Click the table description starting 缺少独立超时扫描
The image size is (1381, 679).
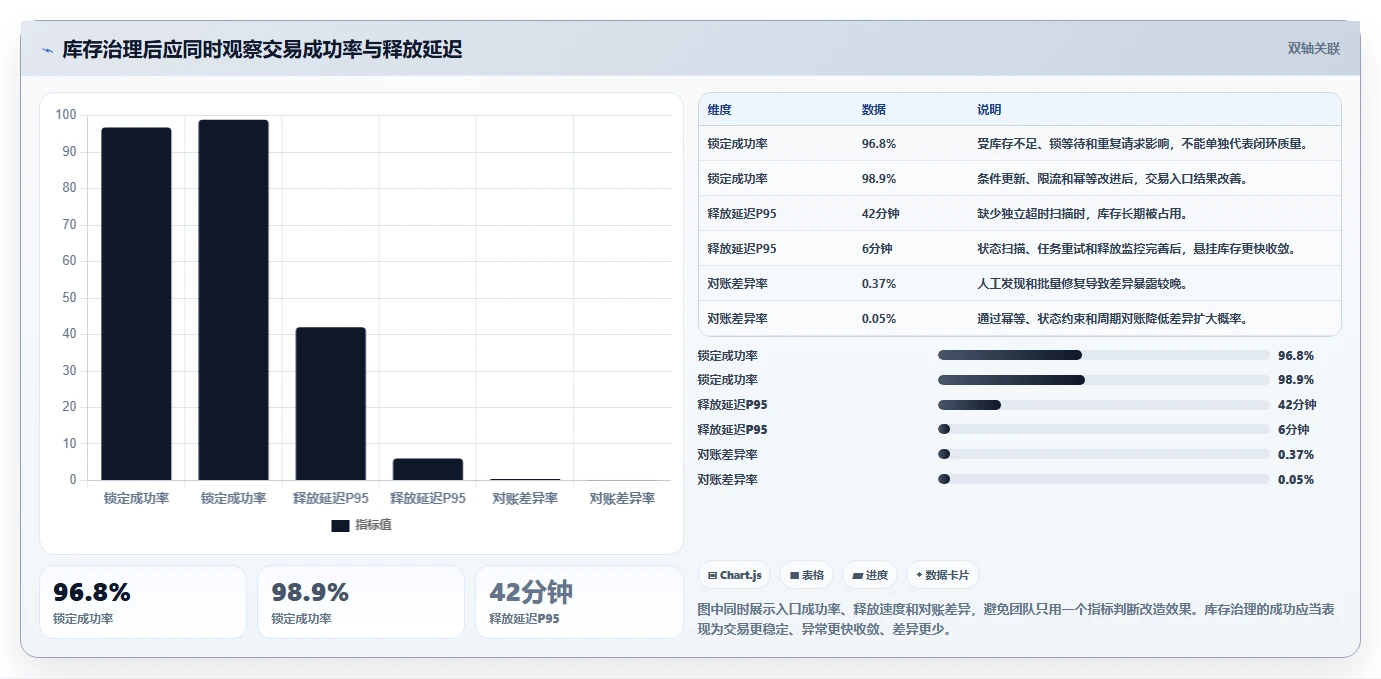click(1082, 214)
